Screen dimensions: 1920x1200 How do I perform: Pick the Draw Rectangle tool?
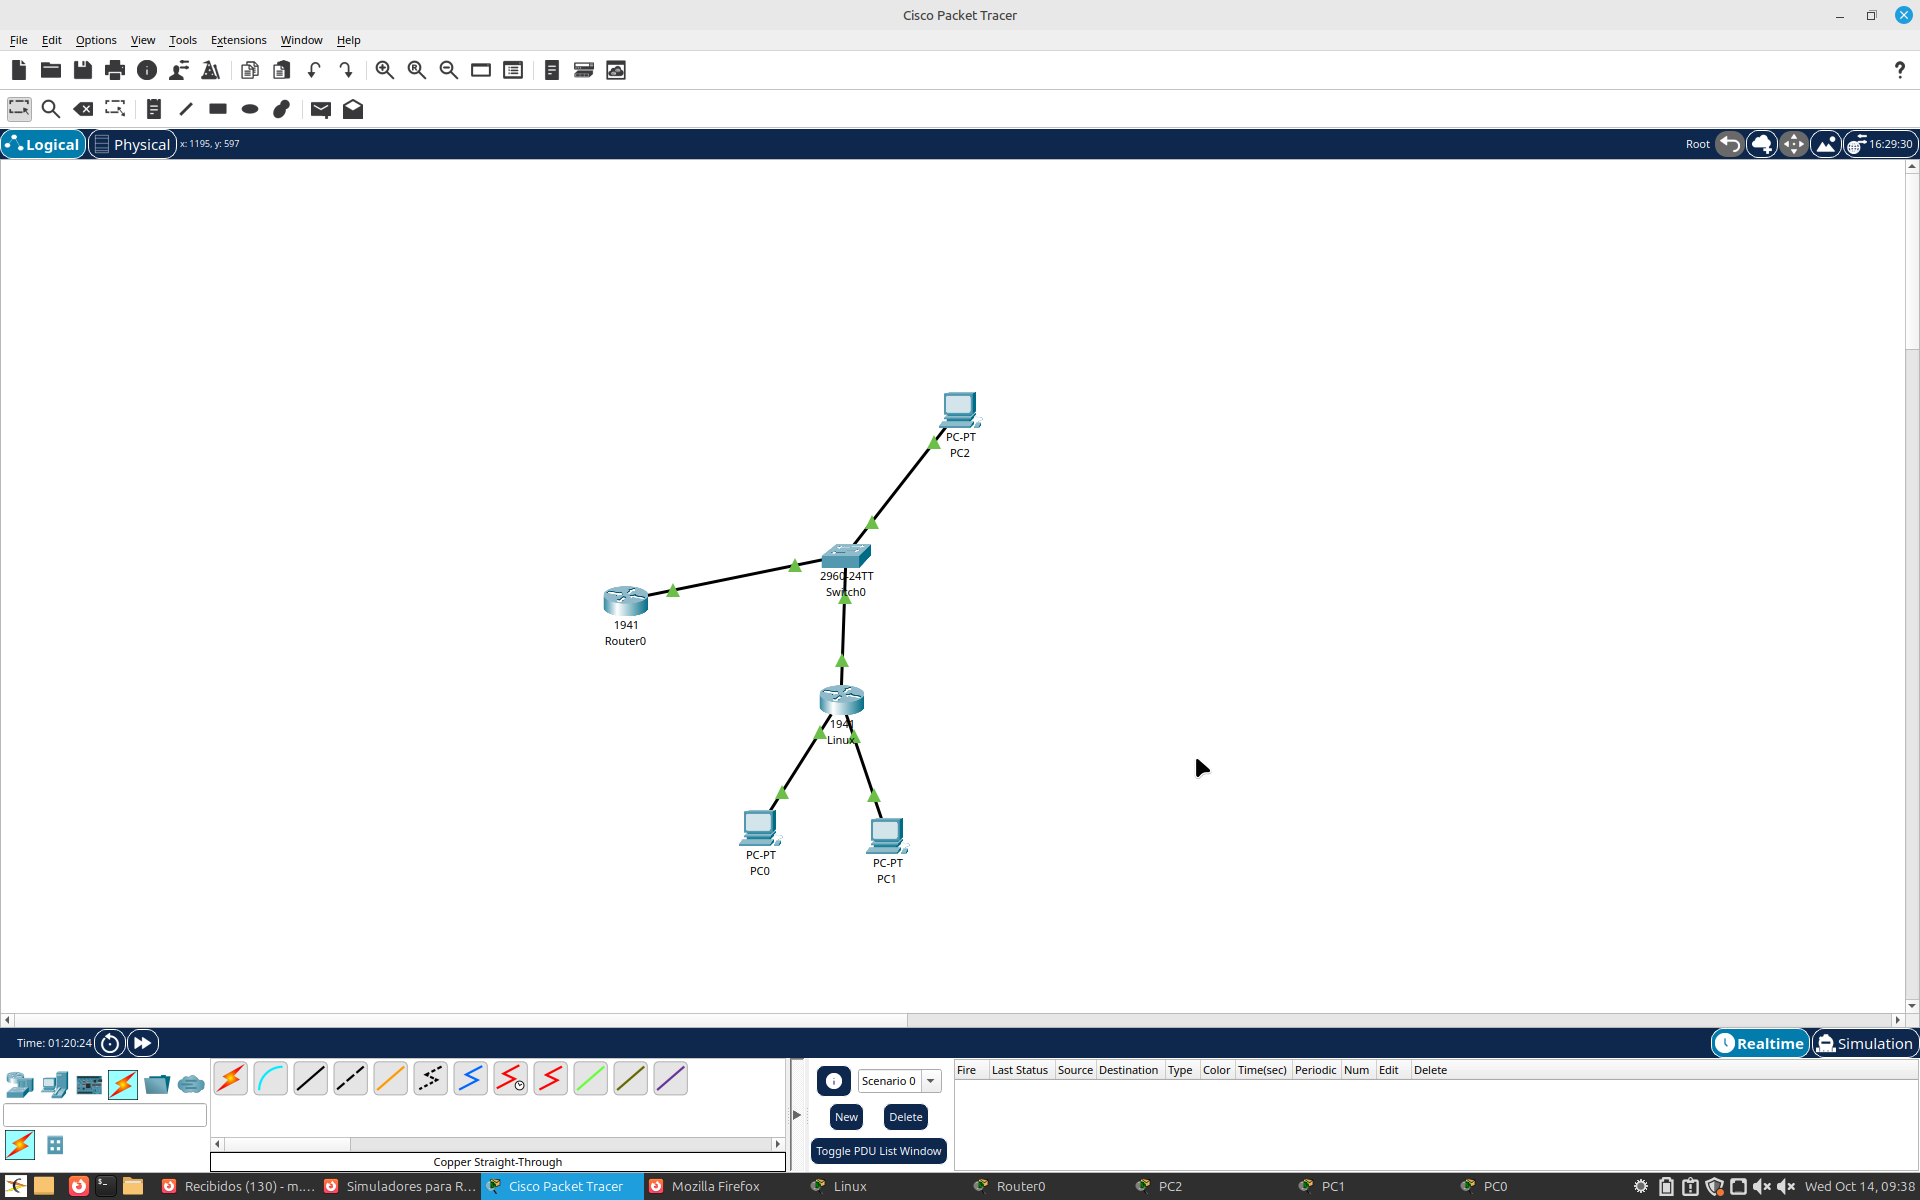coord(218,109)
